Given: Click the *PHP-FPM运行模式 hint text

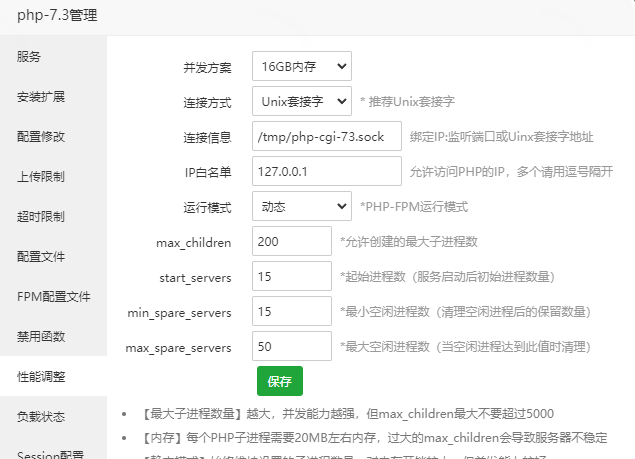Looking at the screenshot, I should tap(414, 207).
